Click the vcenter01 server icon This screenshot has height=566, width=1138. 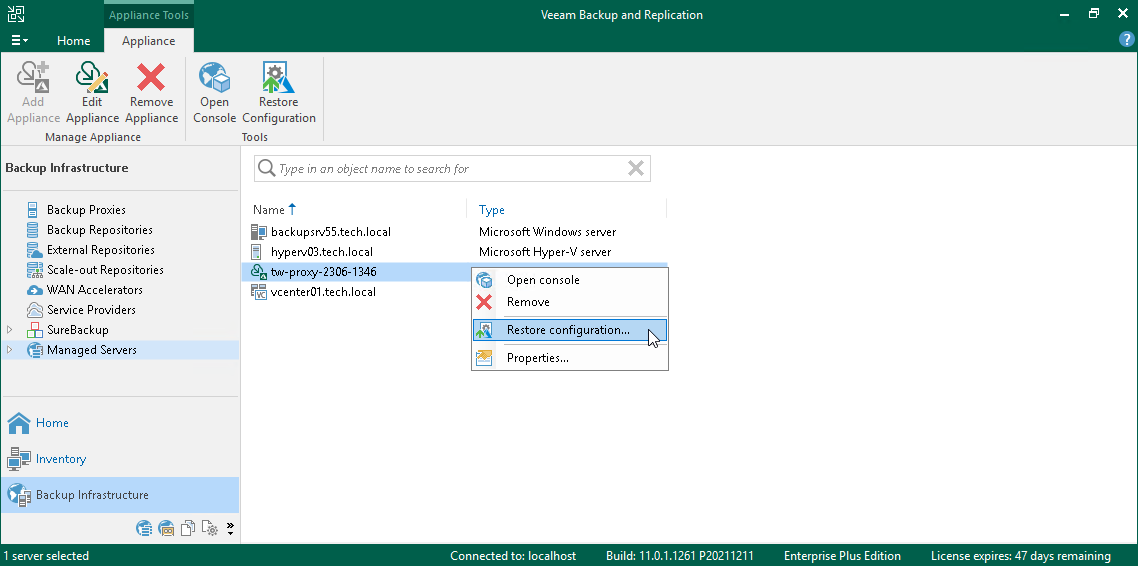pyautogui.click(x=258, y=292)
